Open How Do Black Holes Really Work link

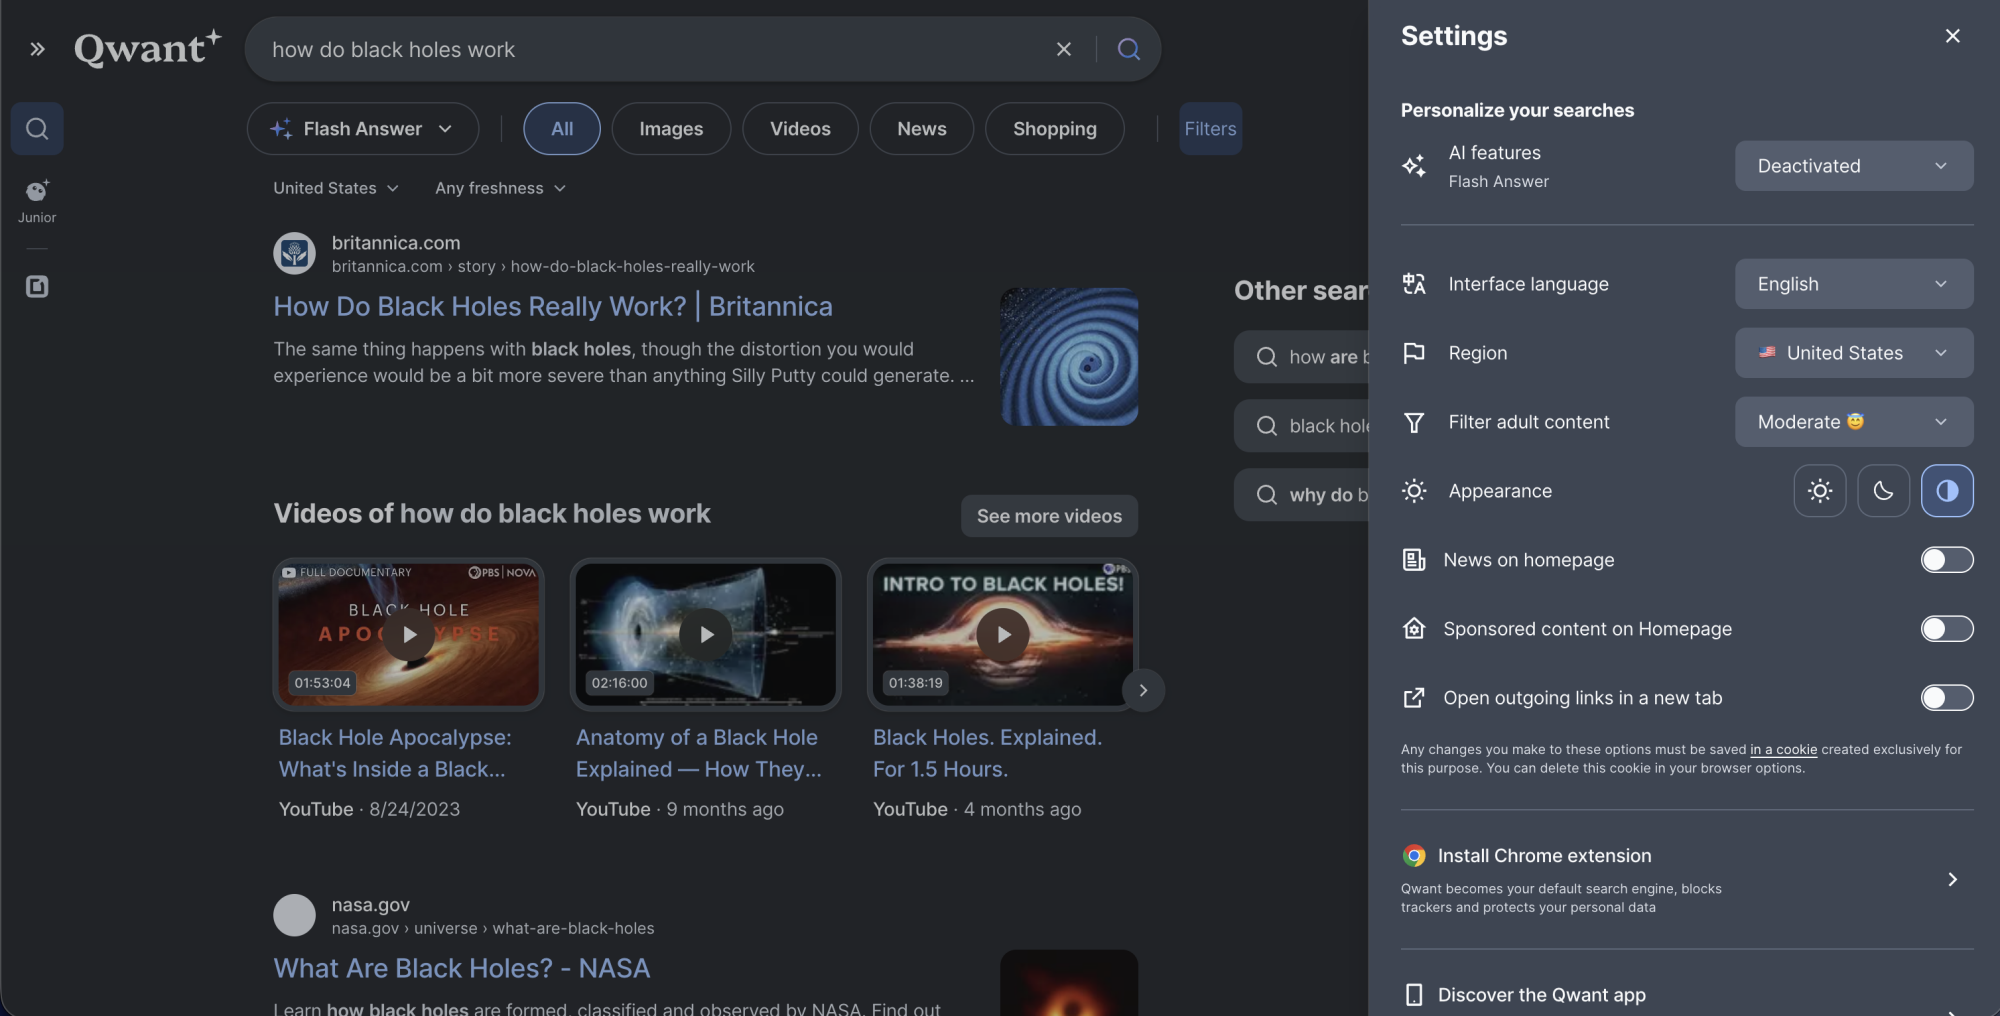(553, 306)
